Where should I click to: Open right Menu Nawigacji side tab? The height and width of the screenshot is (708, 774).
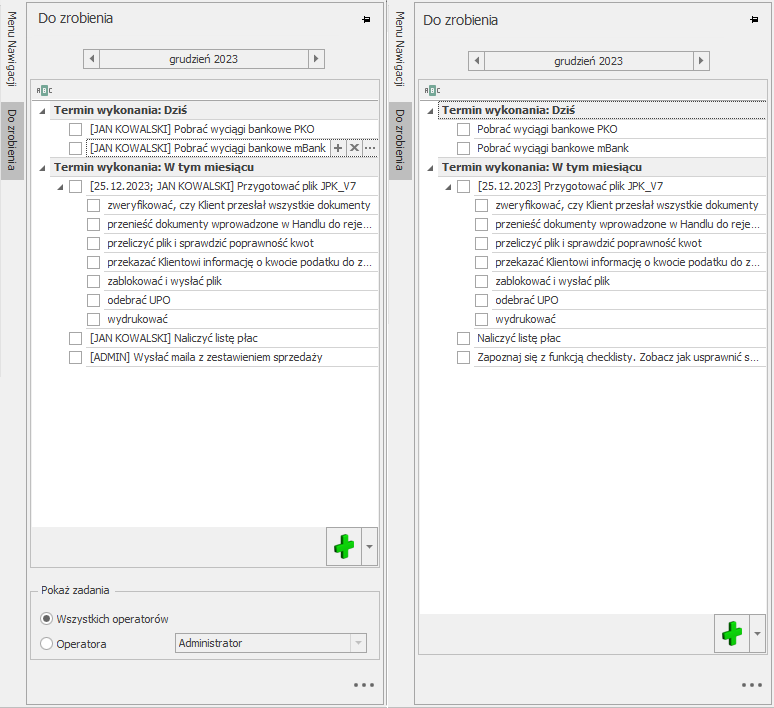point(400,49)
